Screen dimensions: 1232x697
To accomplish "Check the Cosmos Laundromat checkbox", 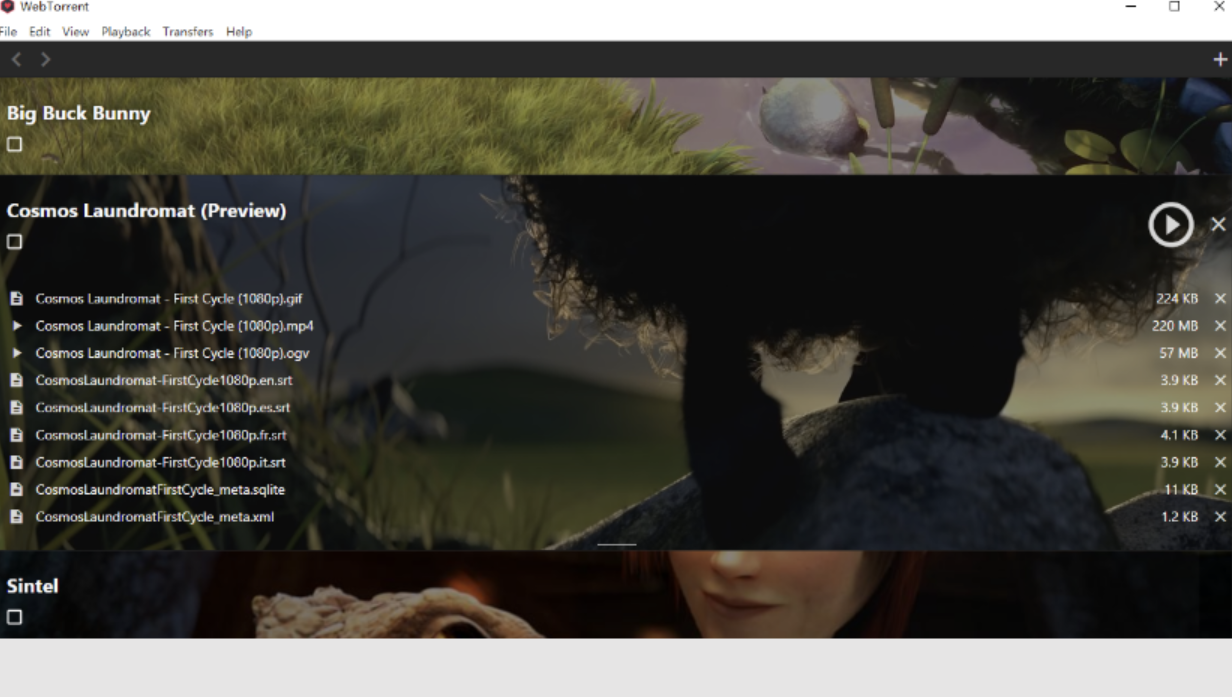I will (14, 243).
